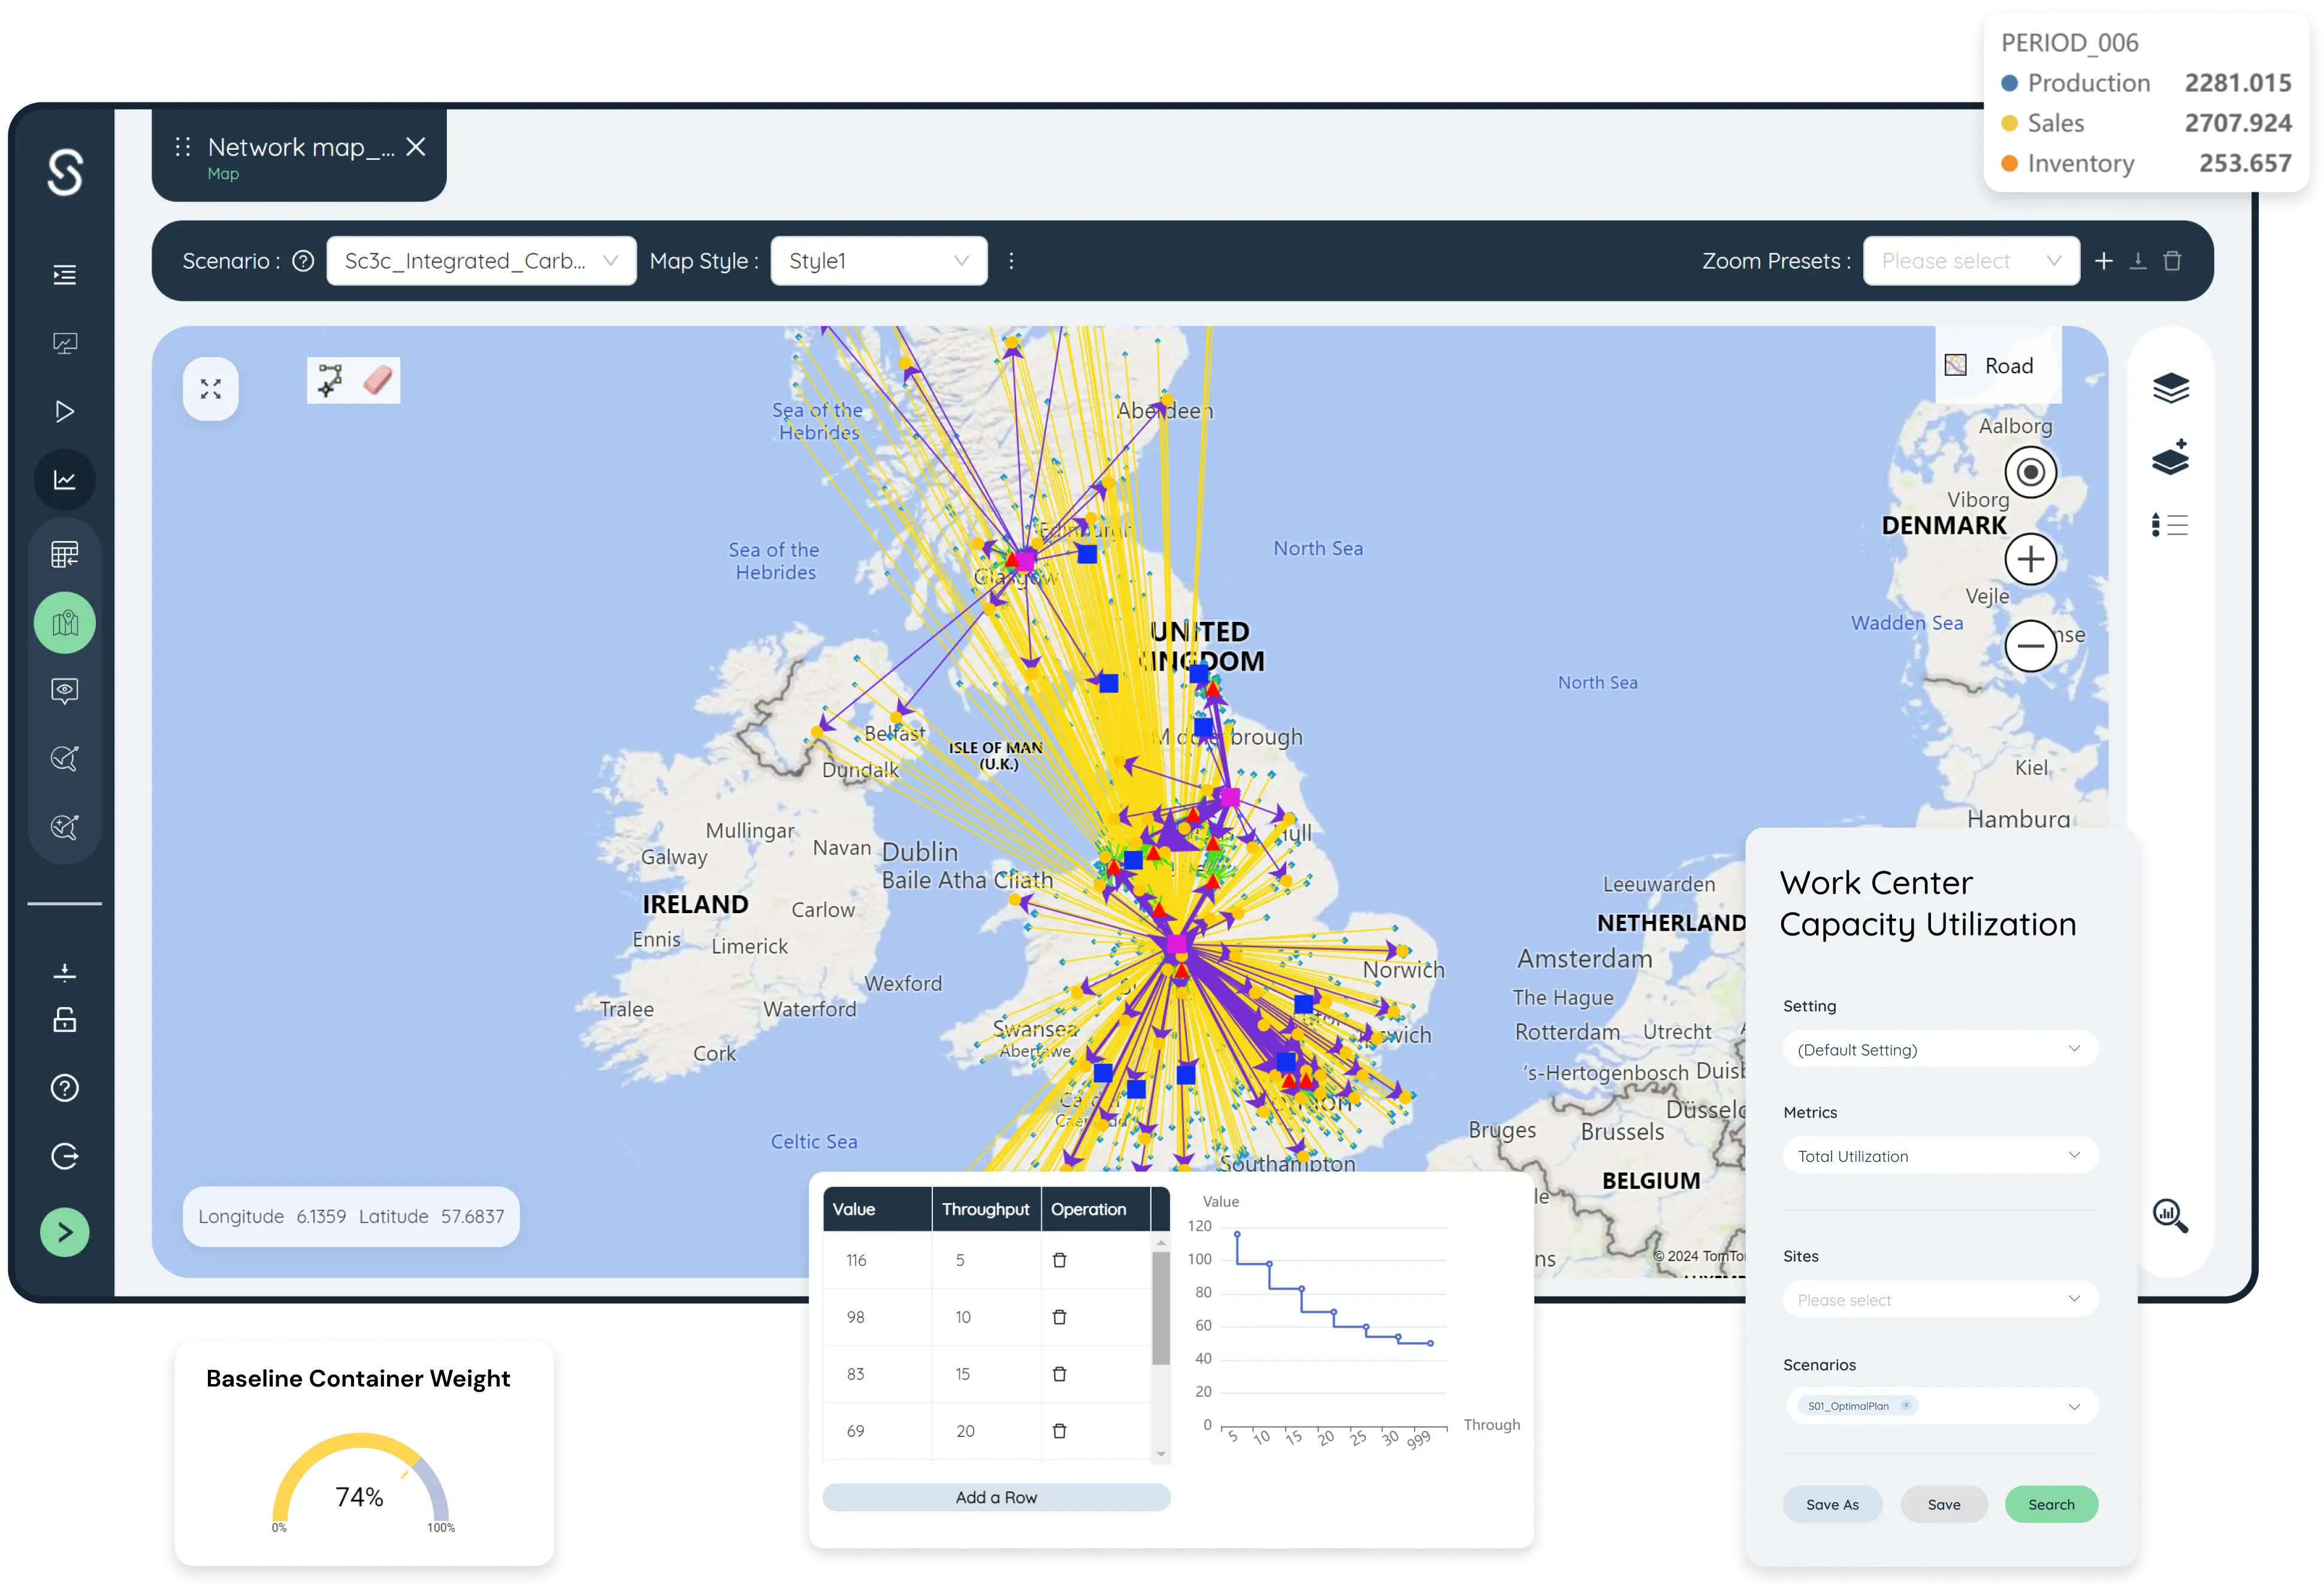
Task: Expand the Map Style dropdown
Action: pyautogui.click(x=878, y=261)
